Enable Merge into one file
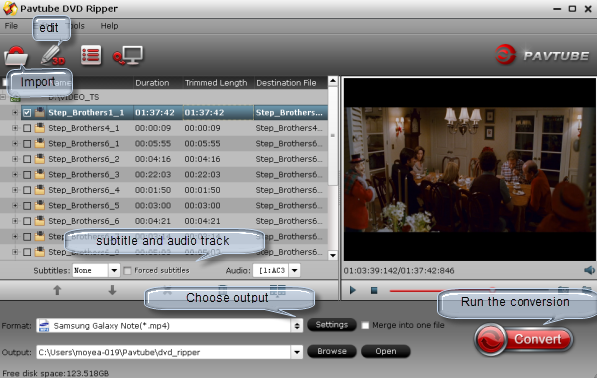The height and width of the screenshot is (378, 597). 365,325
